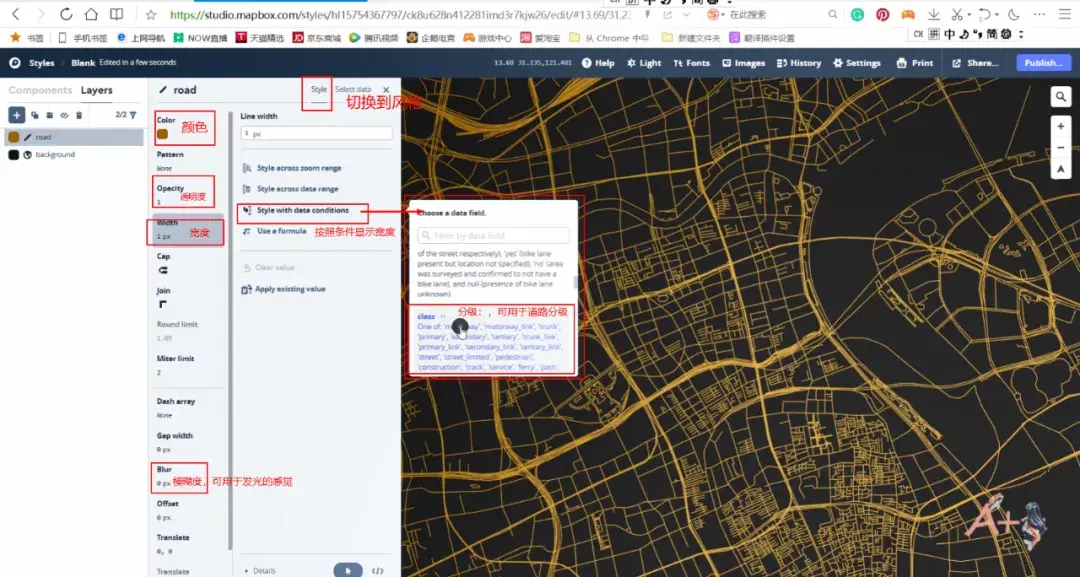Open map search magnifier
This screenshot has width=1080, height=577.
[x=1061, y=97]
